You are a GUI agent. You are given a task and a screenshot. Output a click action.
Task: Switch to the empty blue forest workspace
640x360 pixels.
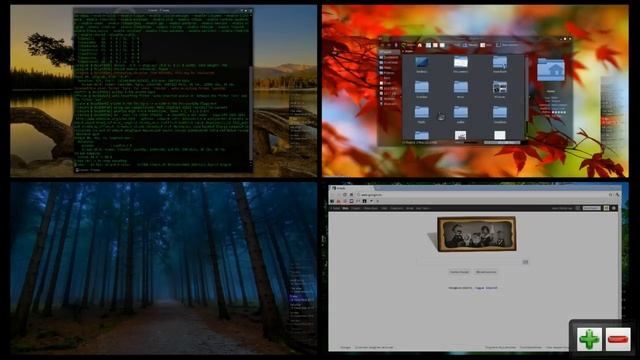[164, 268]
